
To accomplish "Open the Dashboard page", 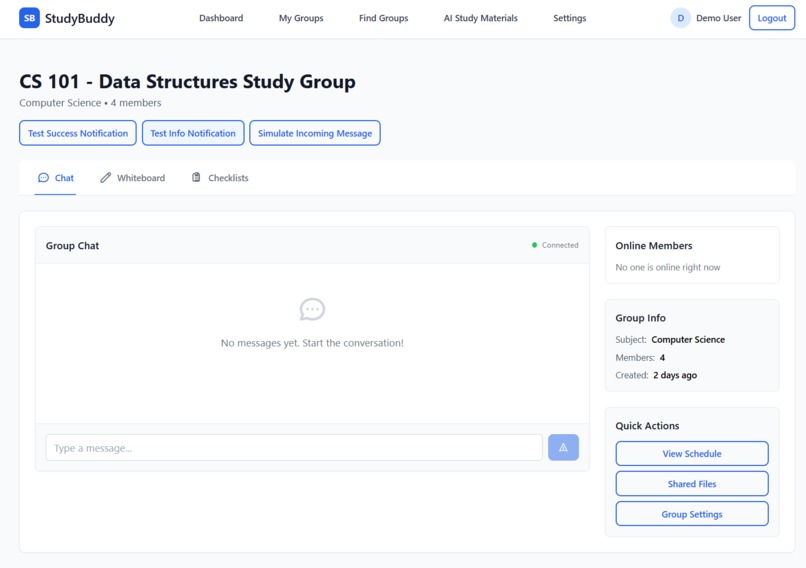I will pyautogui.click(x=221, y=18).
